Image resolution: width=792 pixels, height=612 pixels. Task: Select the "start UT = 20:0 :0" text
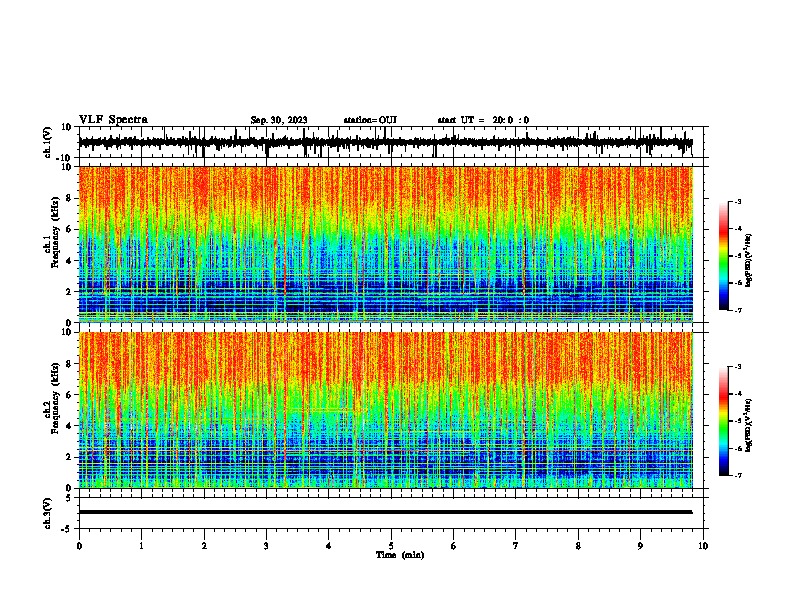483,120
